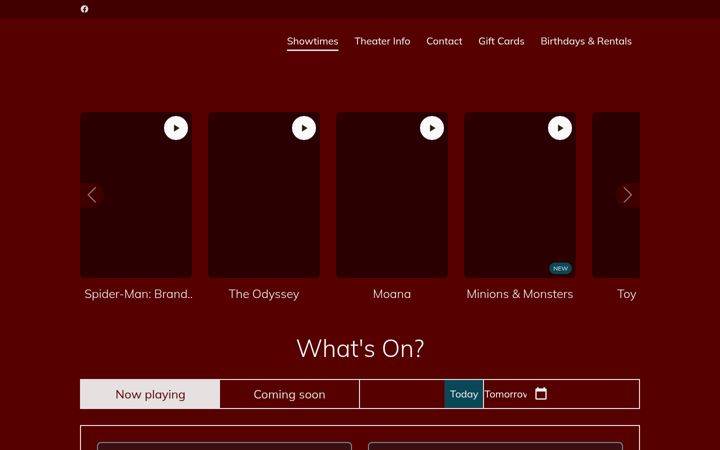The image size is (720, 450).
Task: Open the Contact page
Action: coord(444,41)
